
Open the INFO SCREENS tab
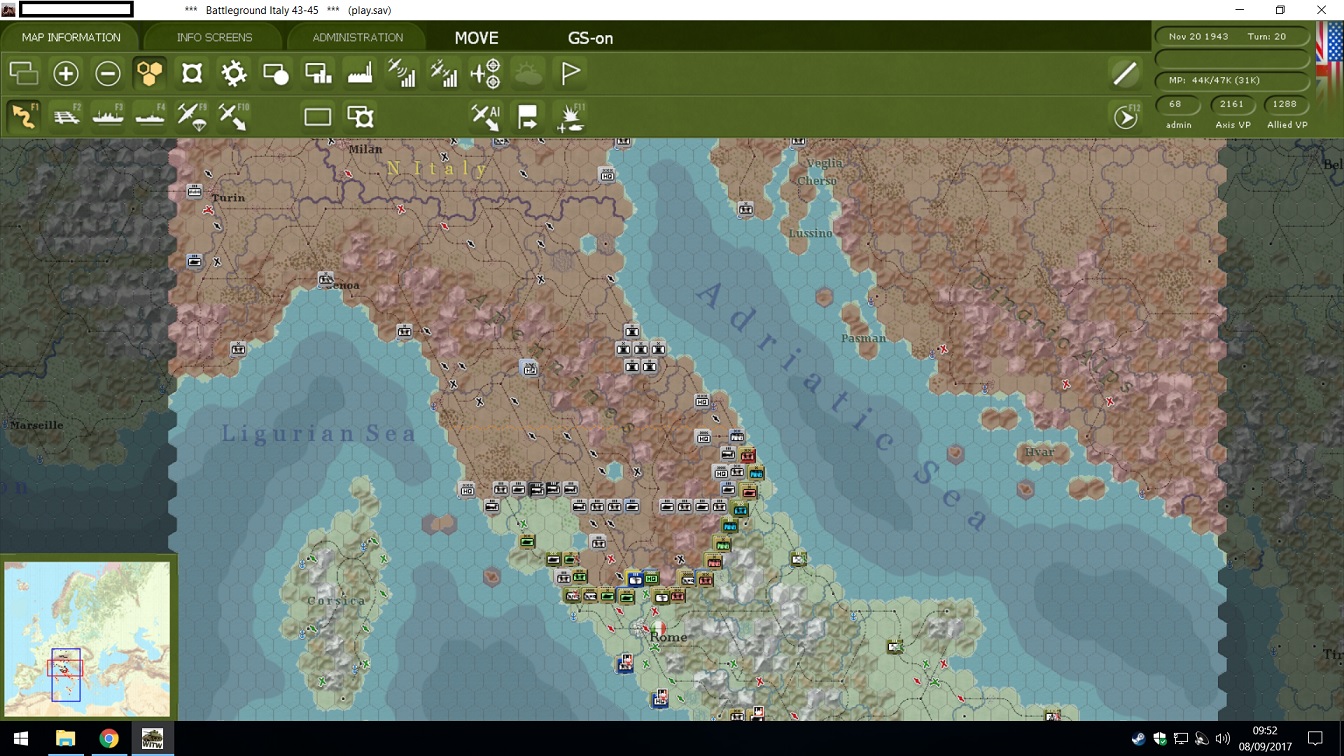(214, 37)
